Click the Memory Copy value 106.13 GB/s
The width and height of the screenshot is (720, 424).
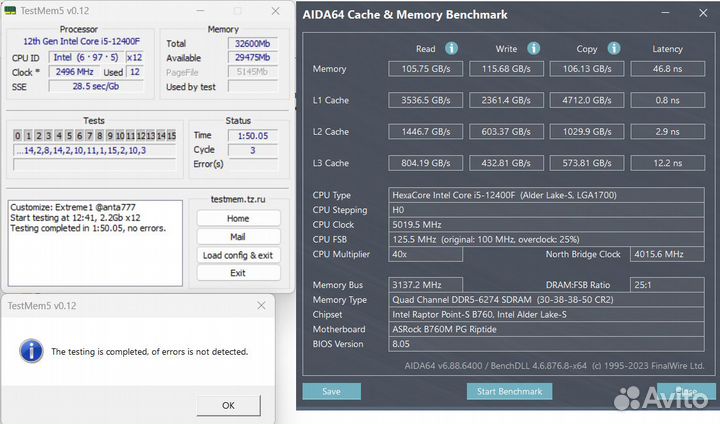click(587, 69)
